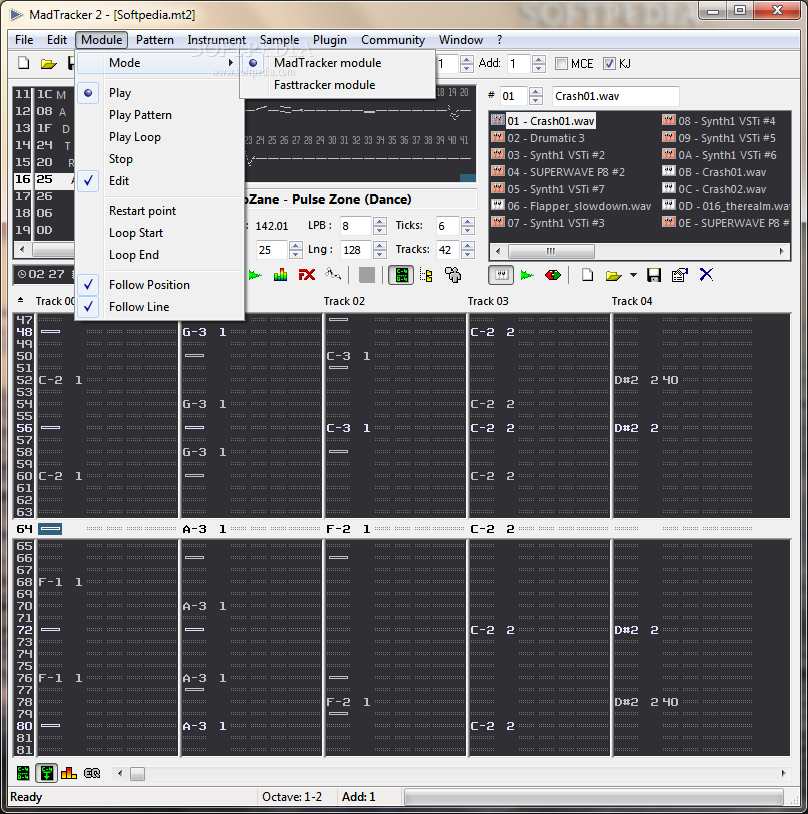The image size is (808, 814).
Task: Open the Pattern menu
Action: point(155,40)
